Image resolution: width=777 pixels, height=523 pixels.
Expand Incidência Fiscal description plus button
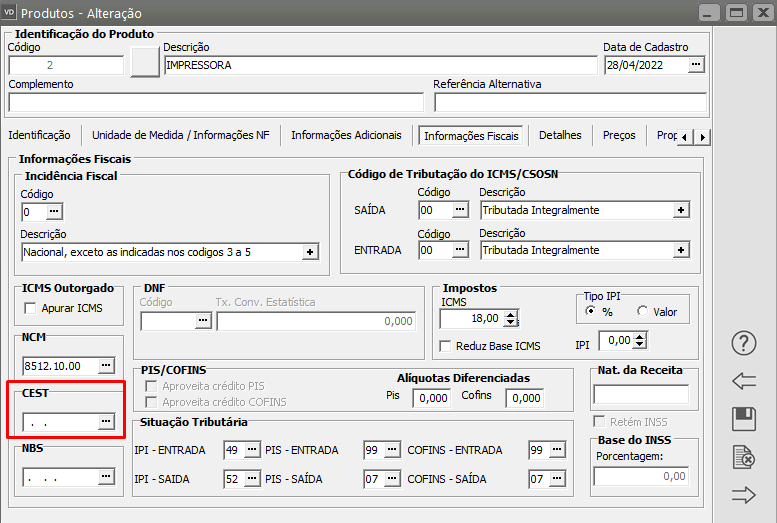309,252
